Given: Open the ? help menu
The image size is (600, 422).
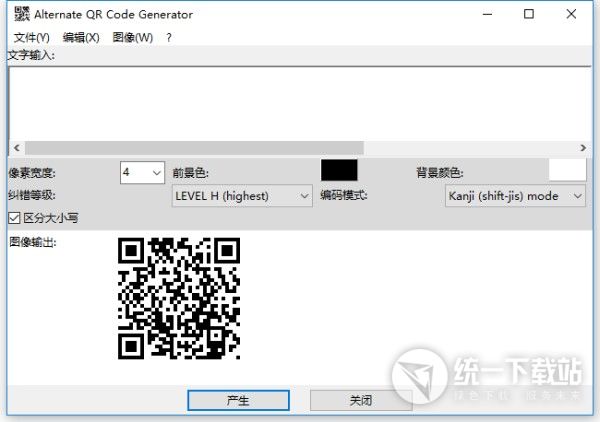Looking at the screenshot, I should (x=169, y=37).
